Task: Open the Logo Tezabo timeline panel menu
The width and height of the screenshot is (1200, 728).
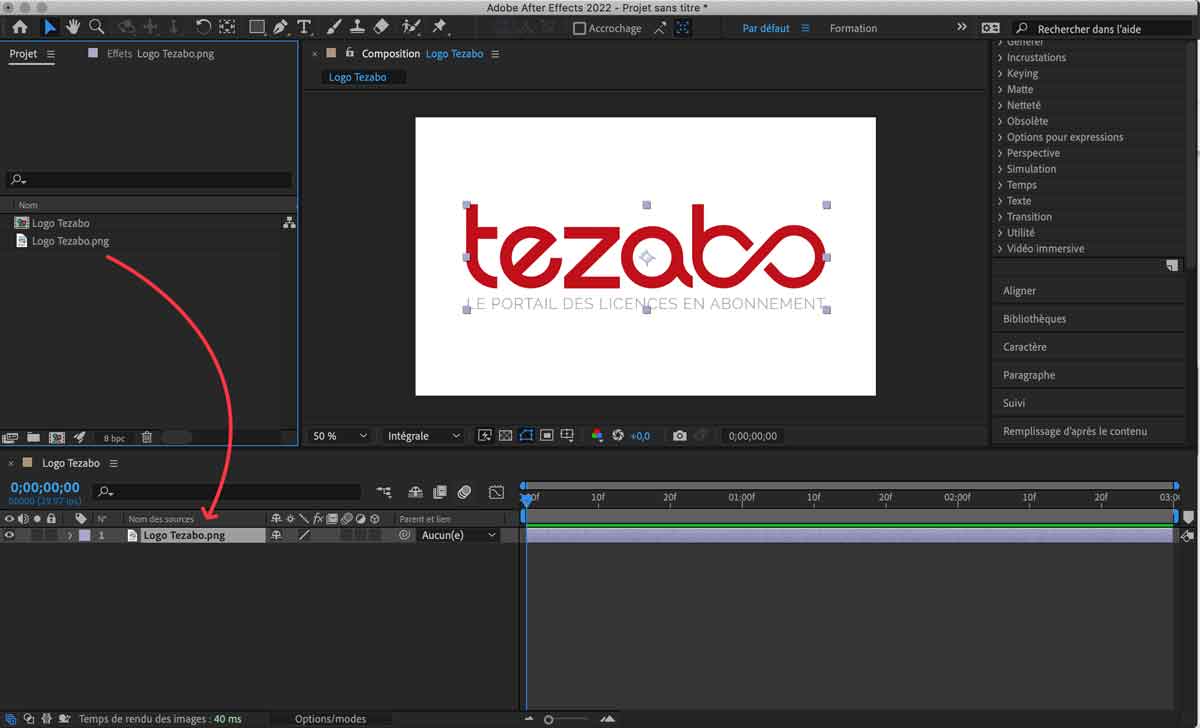Action: click(x=114, y=464)
